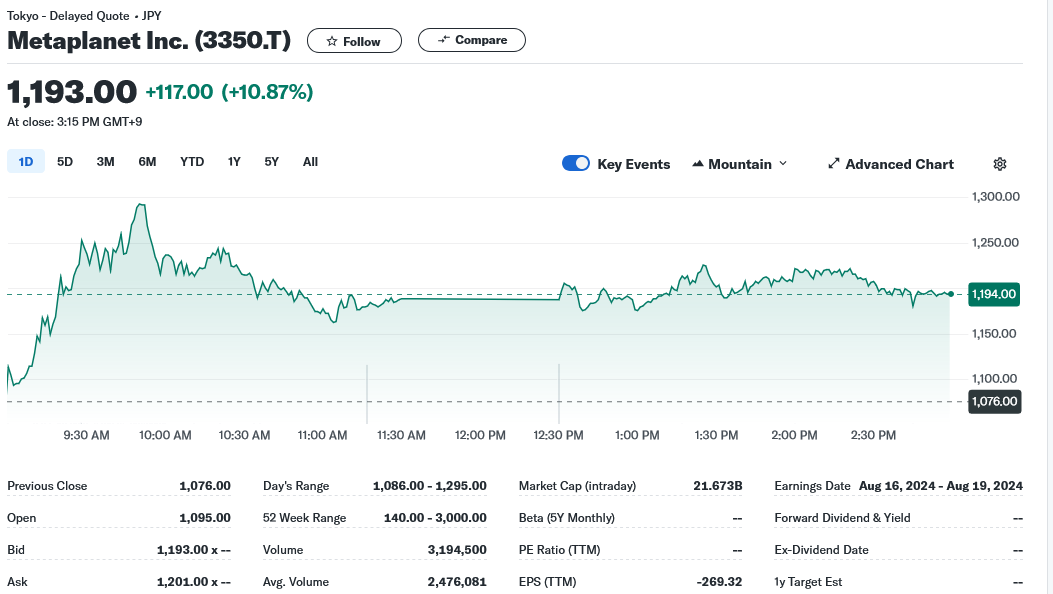Screen dimensions: 1053x594
Task: Click the 1,194.00 current price chart label
Action: [x=994, y=294]
